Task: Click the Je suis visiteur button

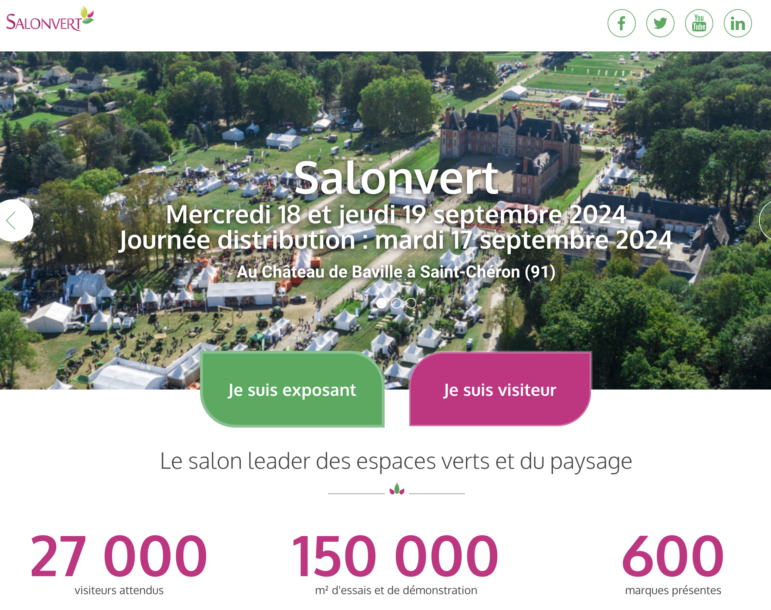Action: (x=500, y=389)
